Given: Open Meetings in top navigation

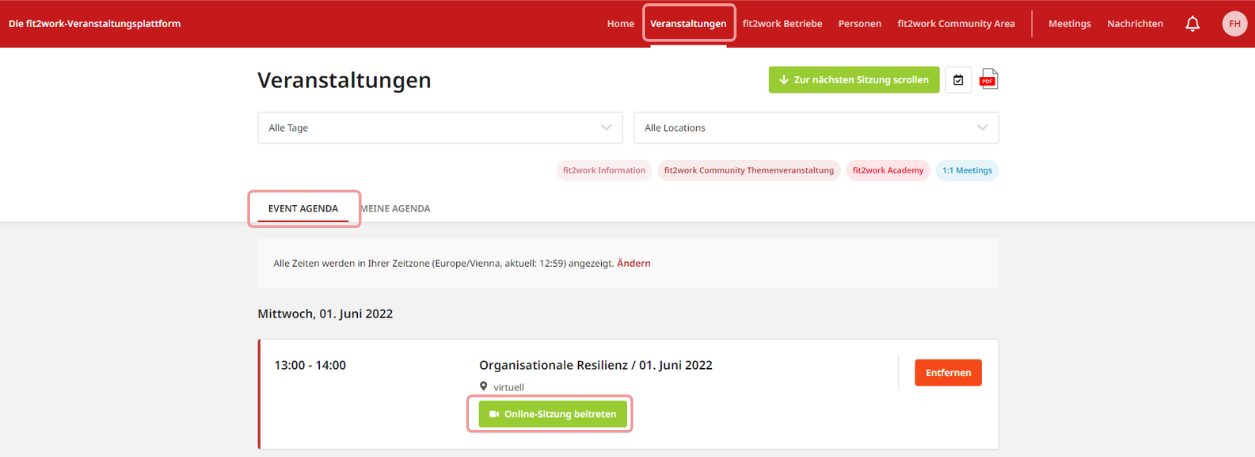Looking at the screenshot, I should point(1069,24).
